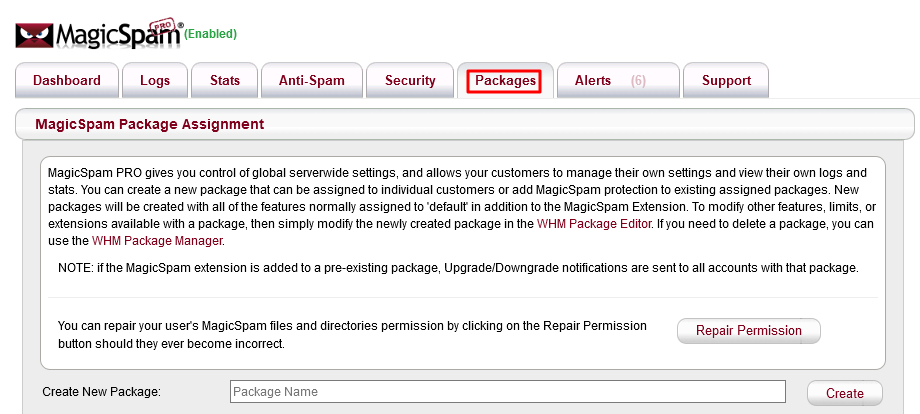Viewport: 920px width, 414px height.
Task: Click the MagicSpam PRO logo
Action: click(98, 33)
